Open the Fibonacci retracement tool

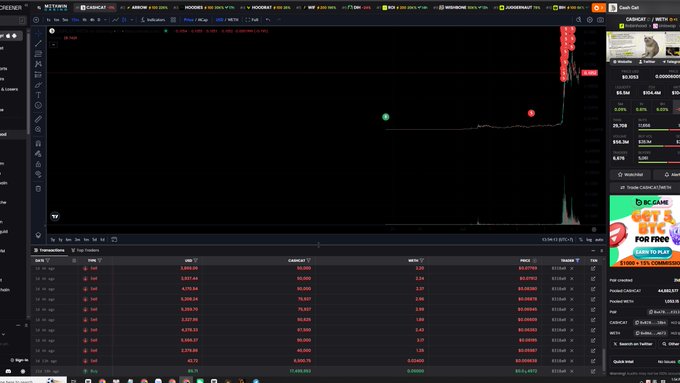38,54
